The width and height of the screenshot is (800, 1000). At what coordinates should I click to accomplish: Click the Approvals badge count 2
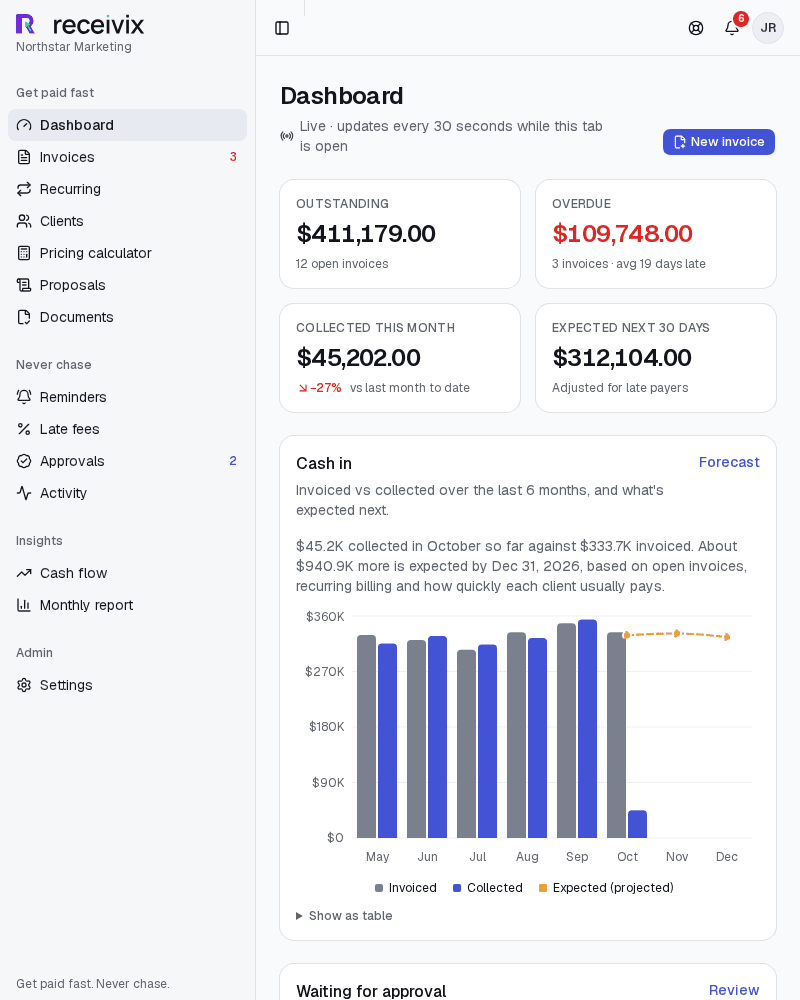pos(233,461)
